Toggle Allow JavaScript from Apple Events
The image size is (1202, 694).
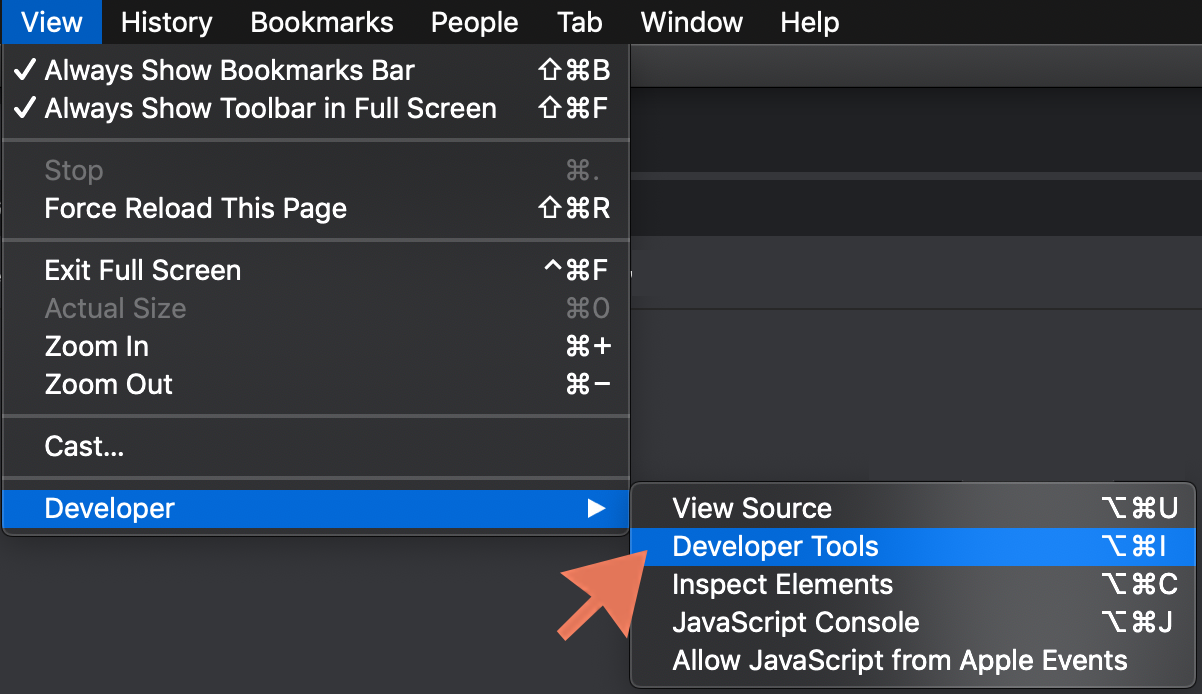pyautogui.click(x=900, y=660)
